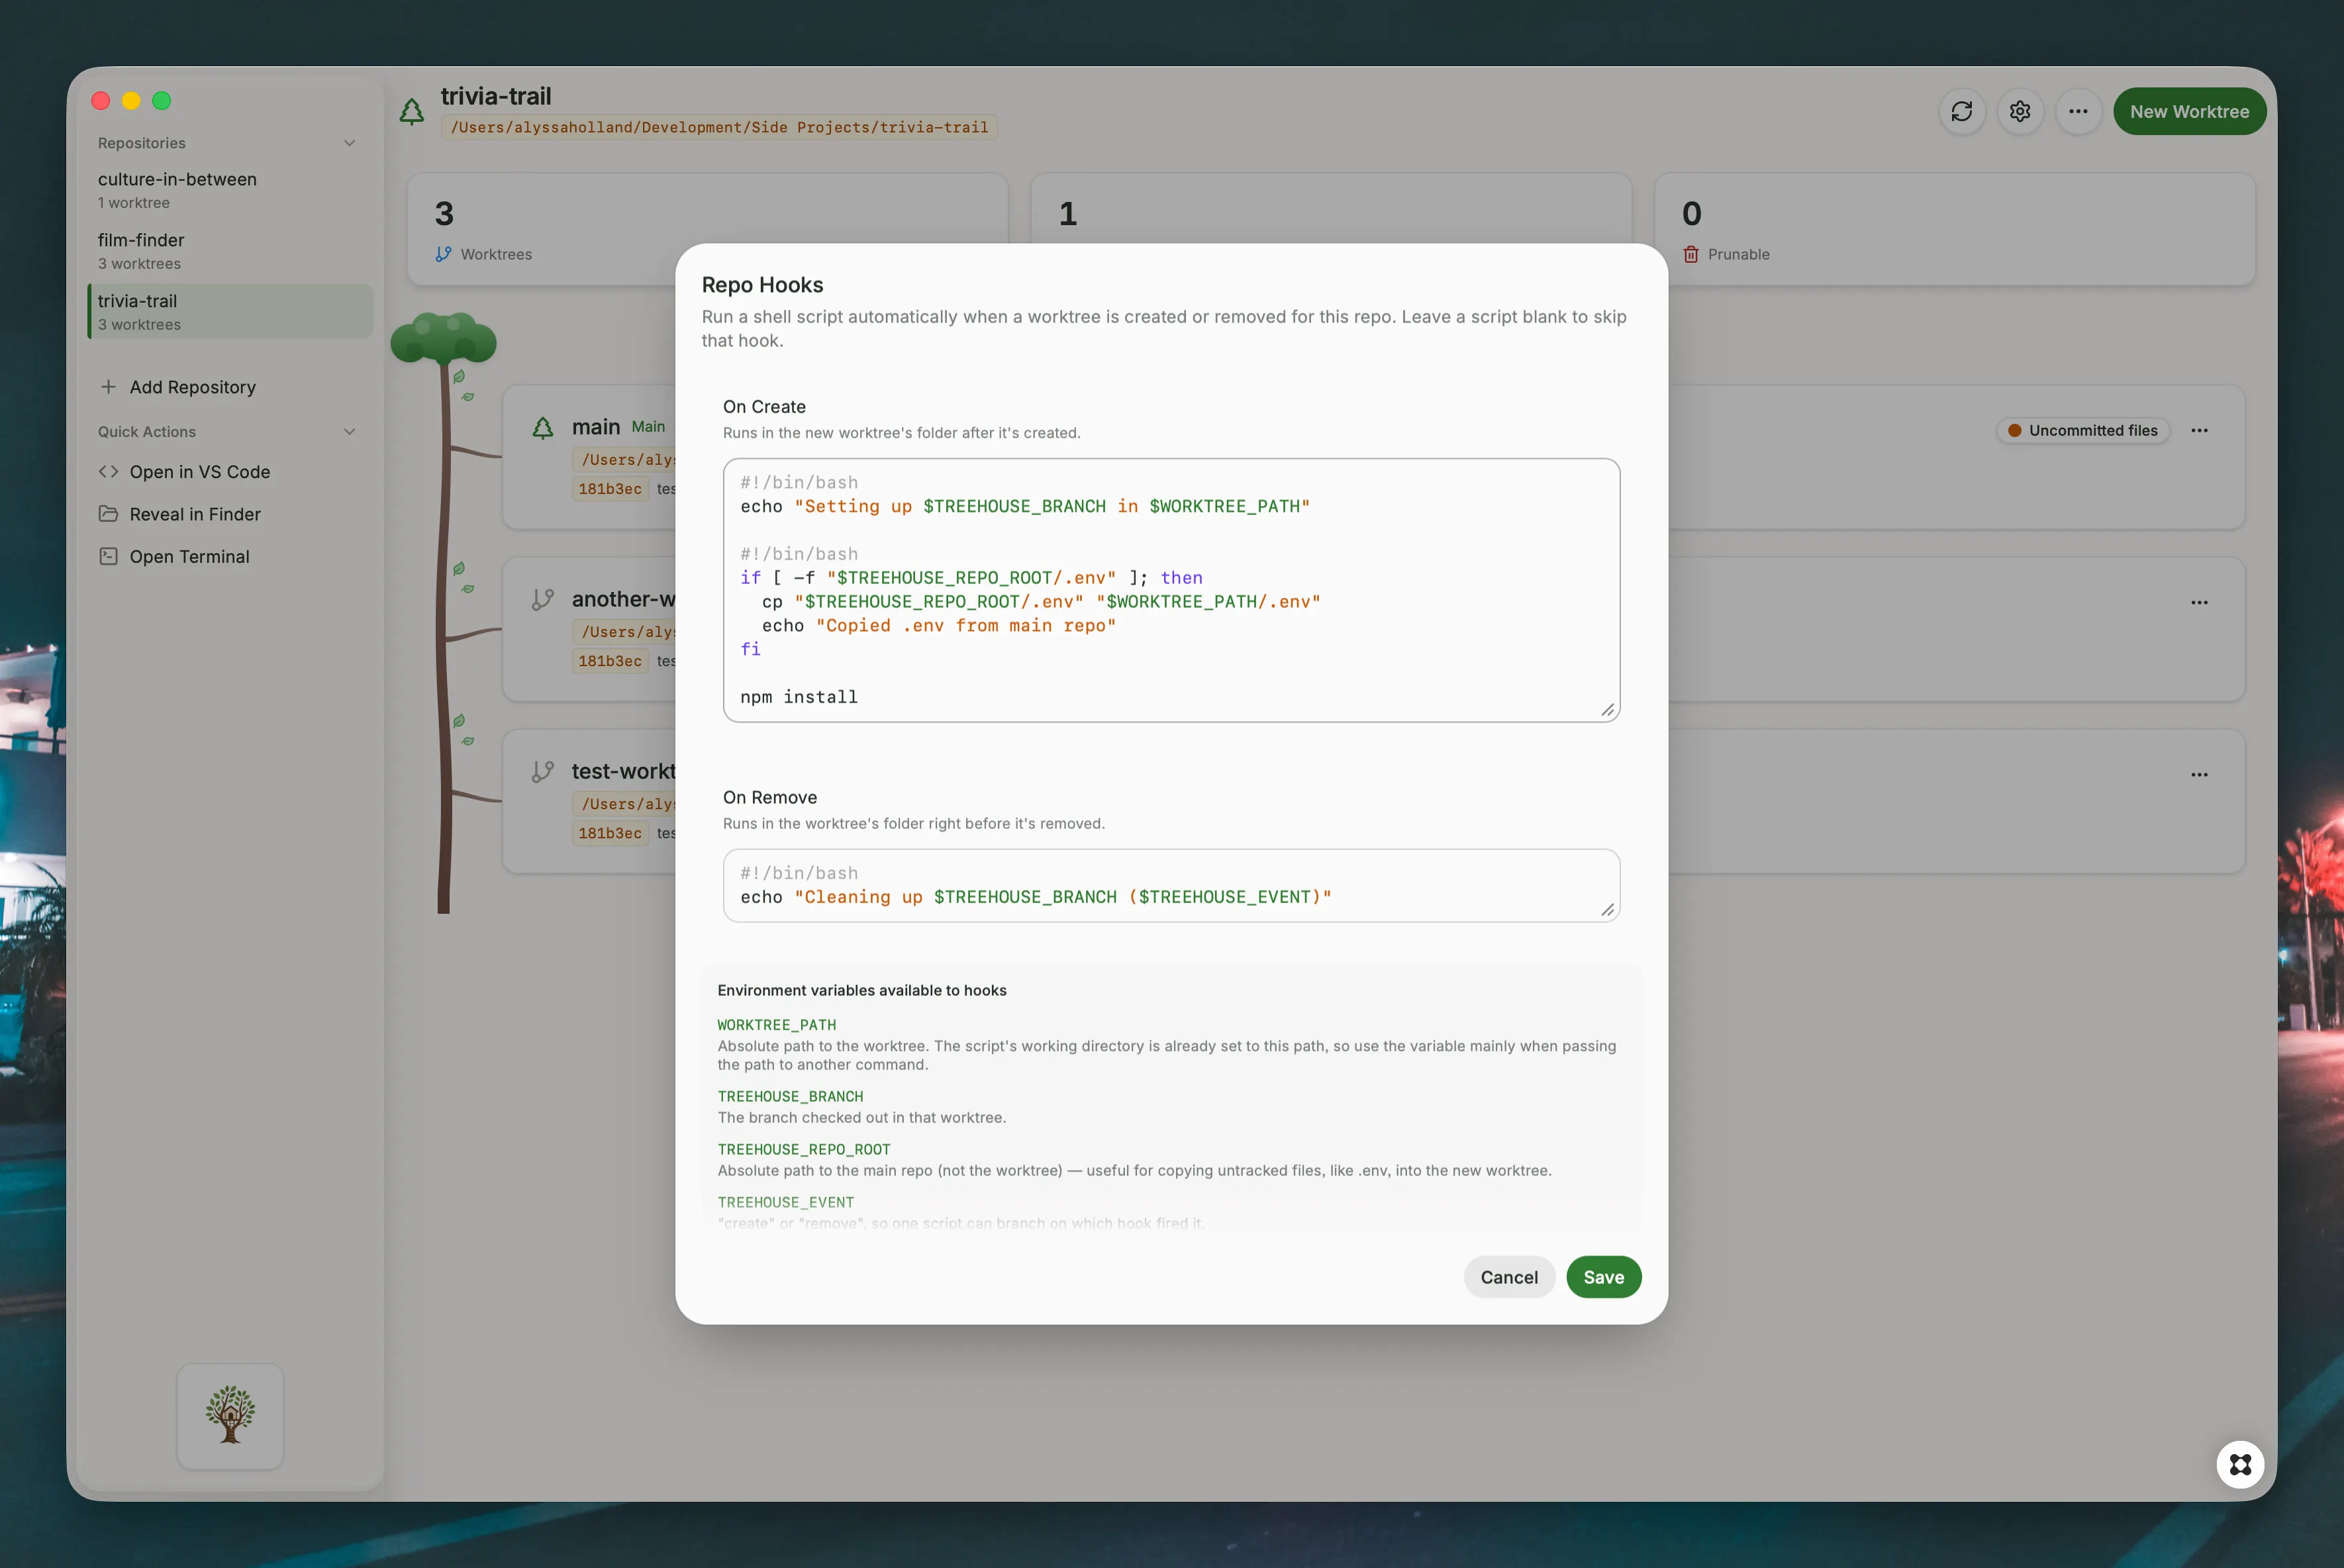
Task: Click the four-dot overlay icon at bottom right
Action: (x=2240, y=1465)
